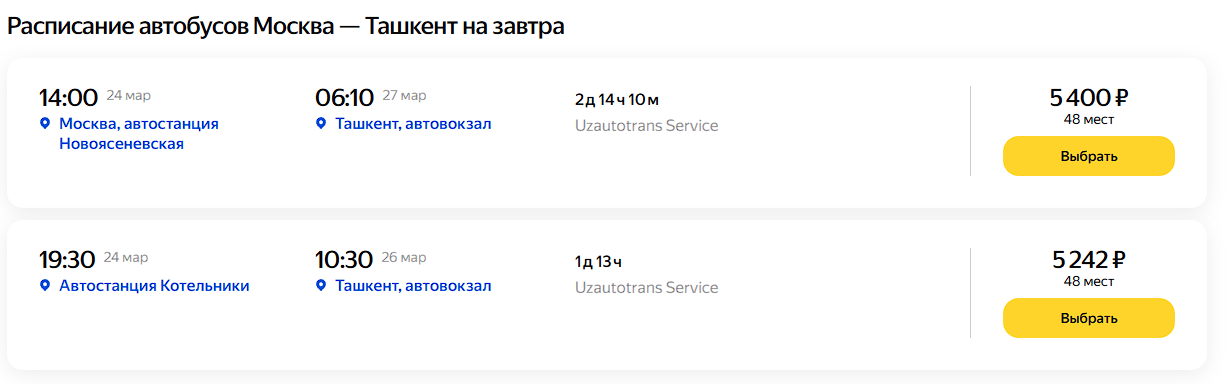Screen dimensions: 1229x384
Task: Click the 14:00 departure time
Action: [x=68, y=98]
